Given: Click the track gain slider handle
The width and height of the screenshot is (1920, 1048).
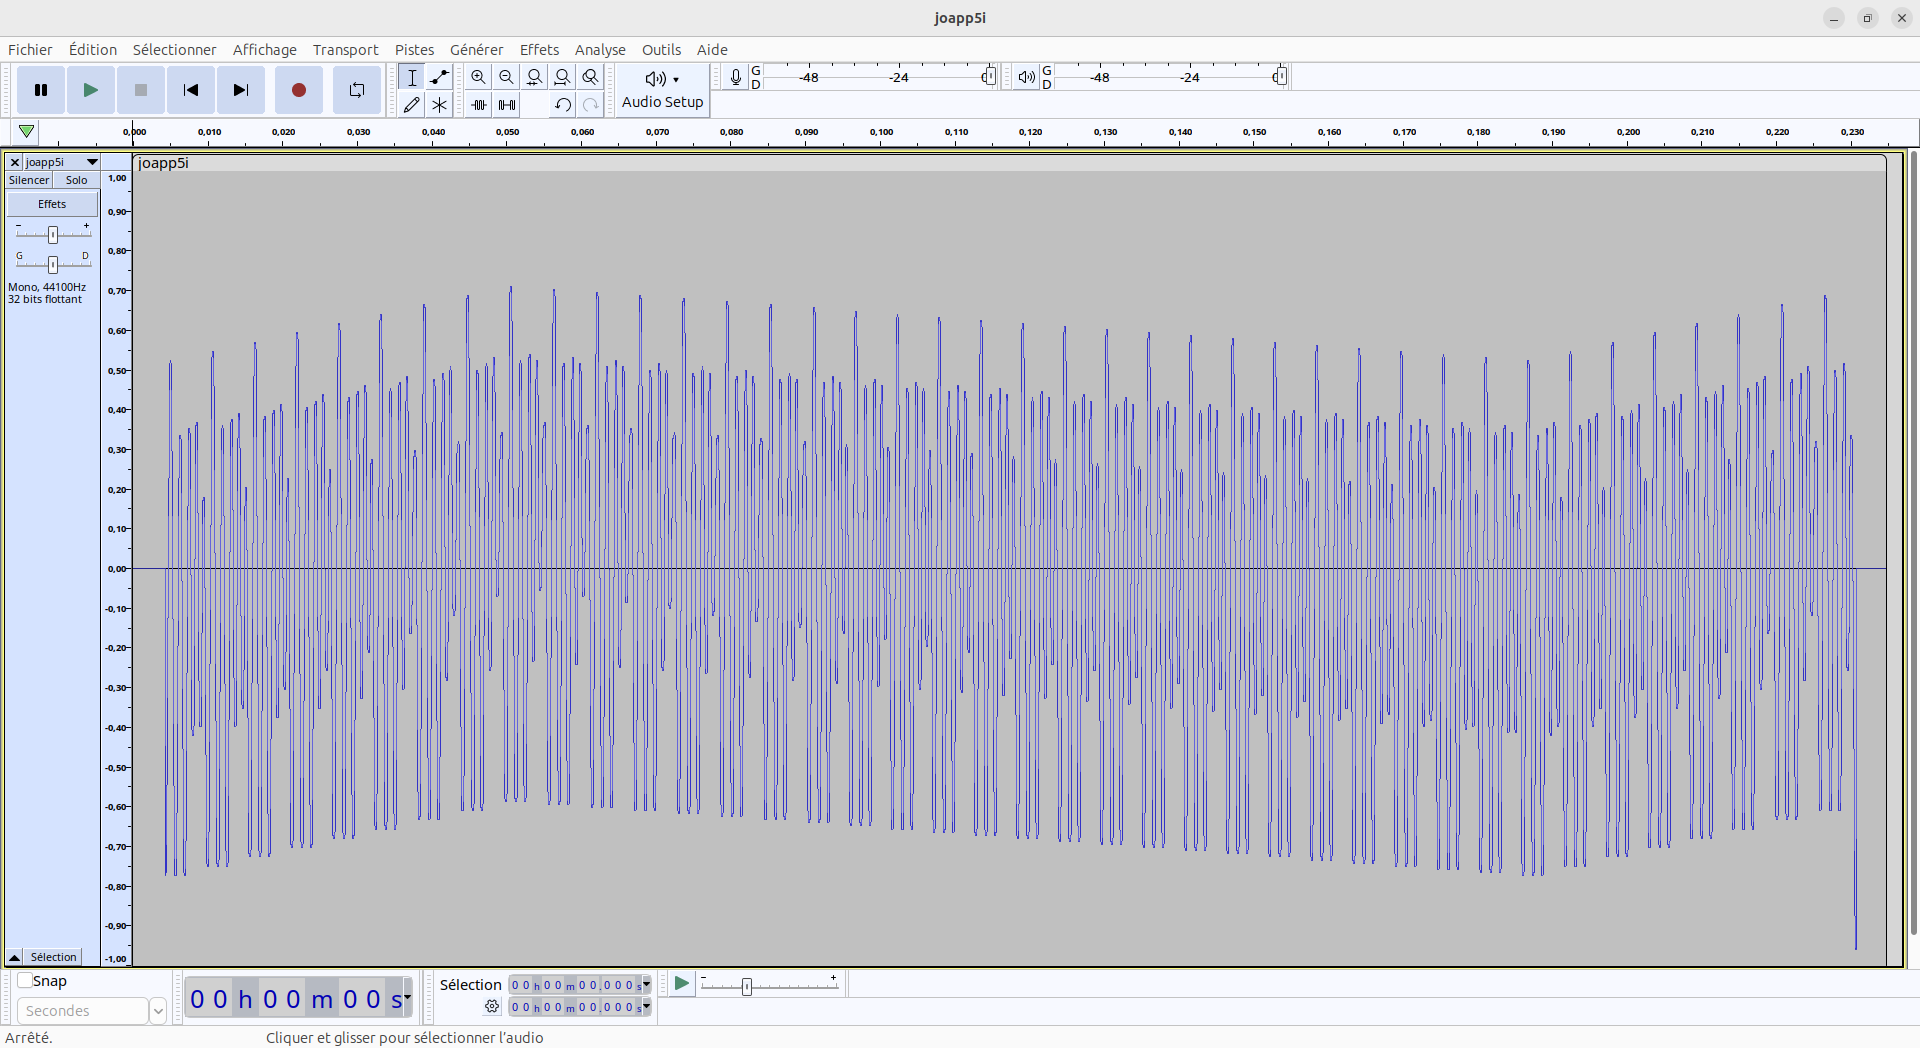Looking at the screenshot, I should 53,234.
